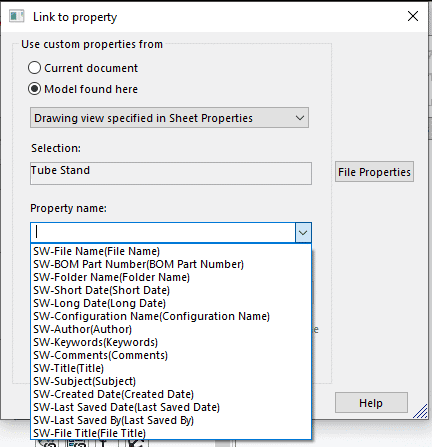Click the File Properties button

click(374, 172)
